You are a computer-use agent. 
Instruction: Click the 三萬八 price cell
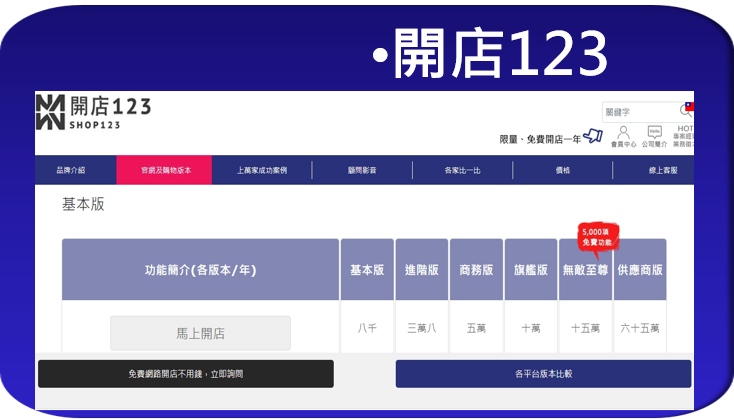tap(422, 328)
